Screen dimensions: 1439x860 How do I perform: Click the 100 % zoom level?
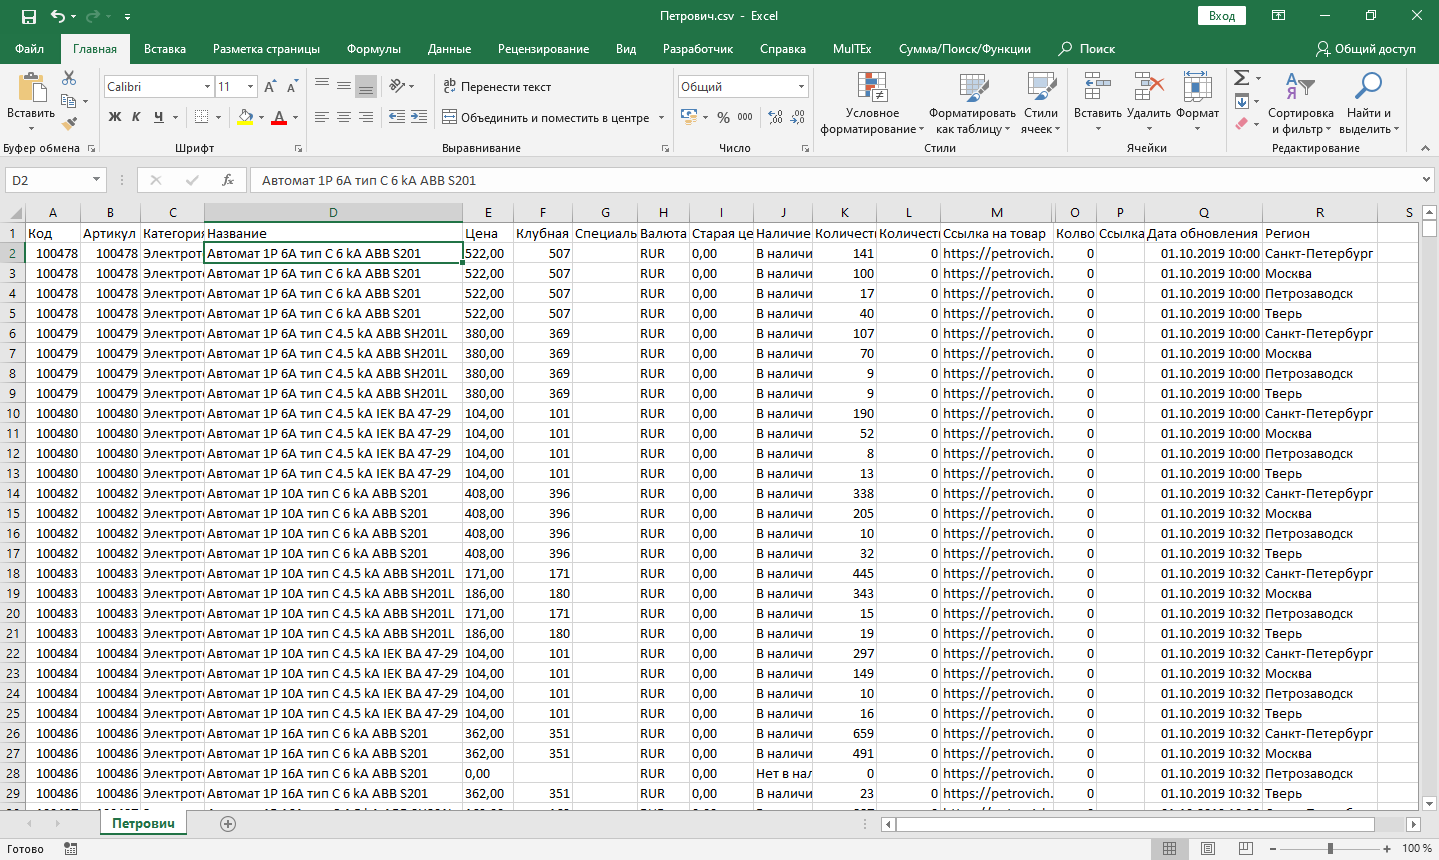[1416, 848]
